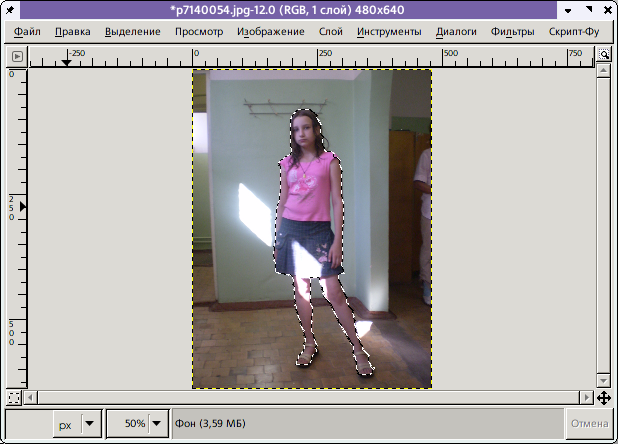Click the window menu icon in title bar
This screenshot has width=618, height=444.
click(x=12, y=9)
